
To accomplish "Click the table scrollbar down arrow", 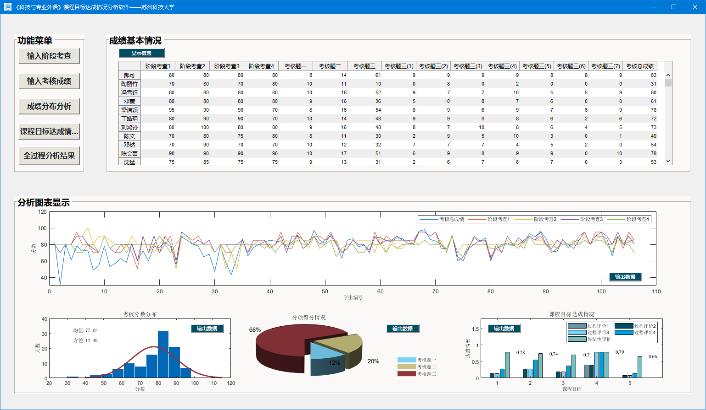I will point(668,161).
